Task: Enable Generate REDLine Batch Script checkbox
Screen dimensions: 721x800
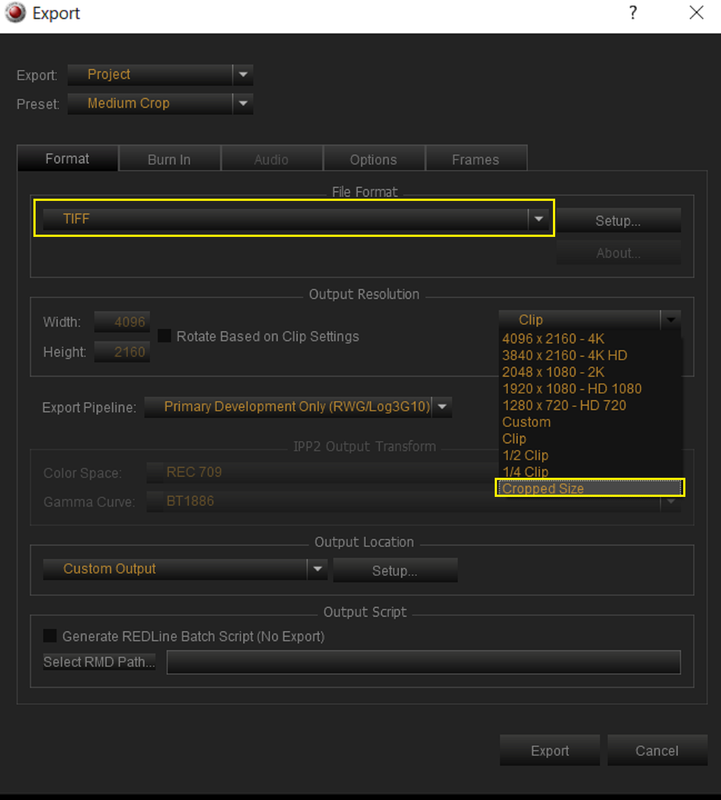Action: (x=50, y=636)
